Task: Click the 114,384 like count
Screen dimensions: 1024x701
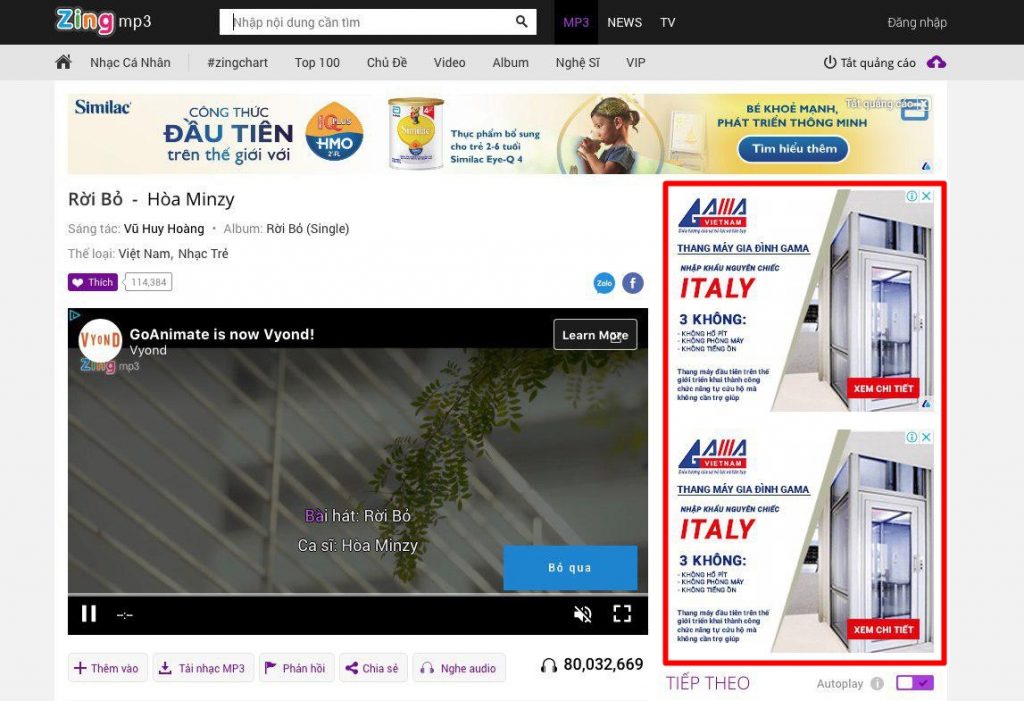Action: 149,282
